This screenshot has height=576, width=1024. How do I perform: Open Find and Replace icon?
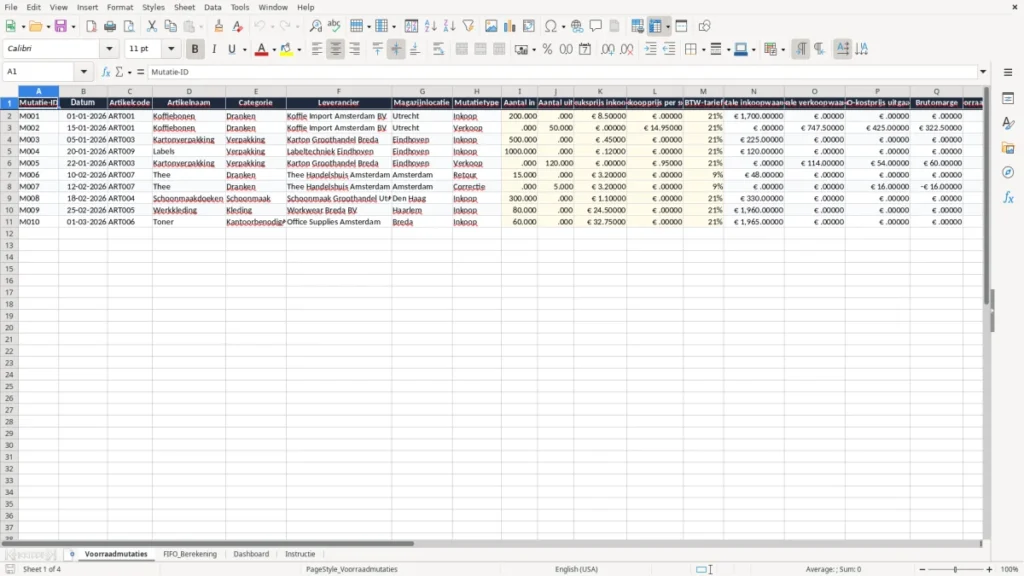point(315,26)
